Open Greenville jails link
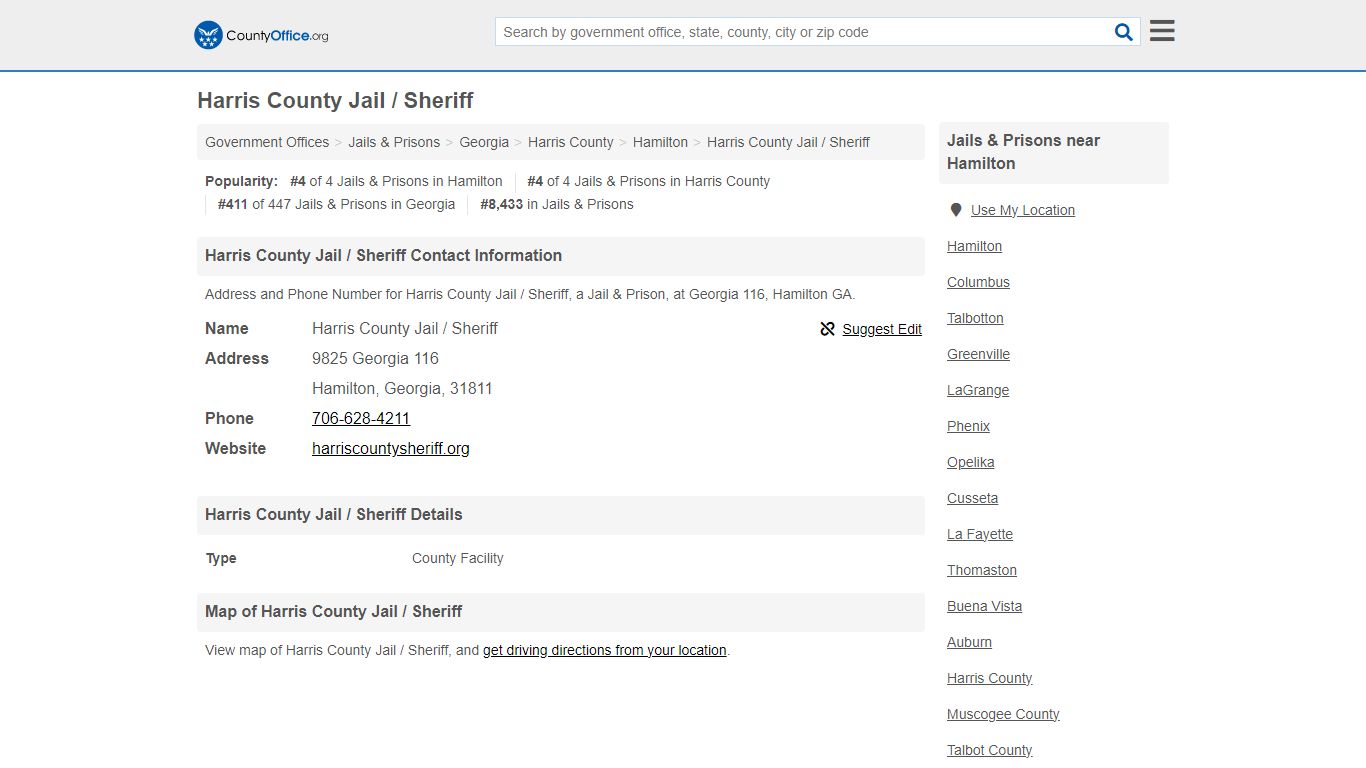Screen dimensions: 1366x768 (978, 354)
